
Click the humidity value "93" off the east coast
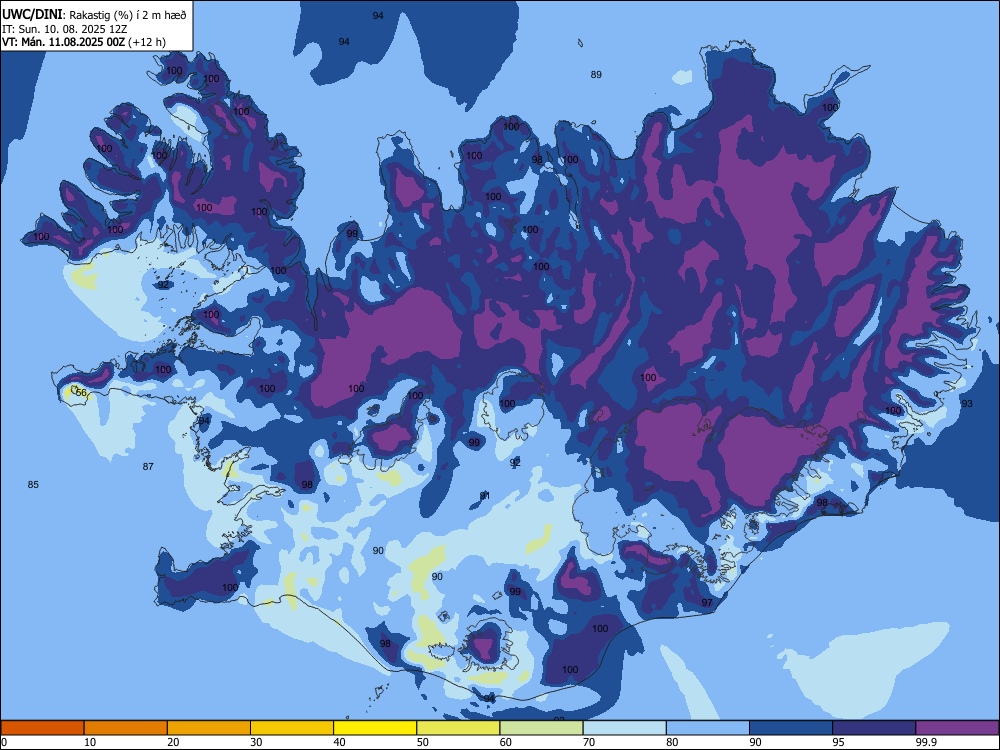pos(967,404)
